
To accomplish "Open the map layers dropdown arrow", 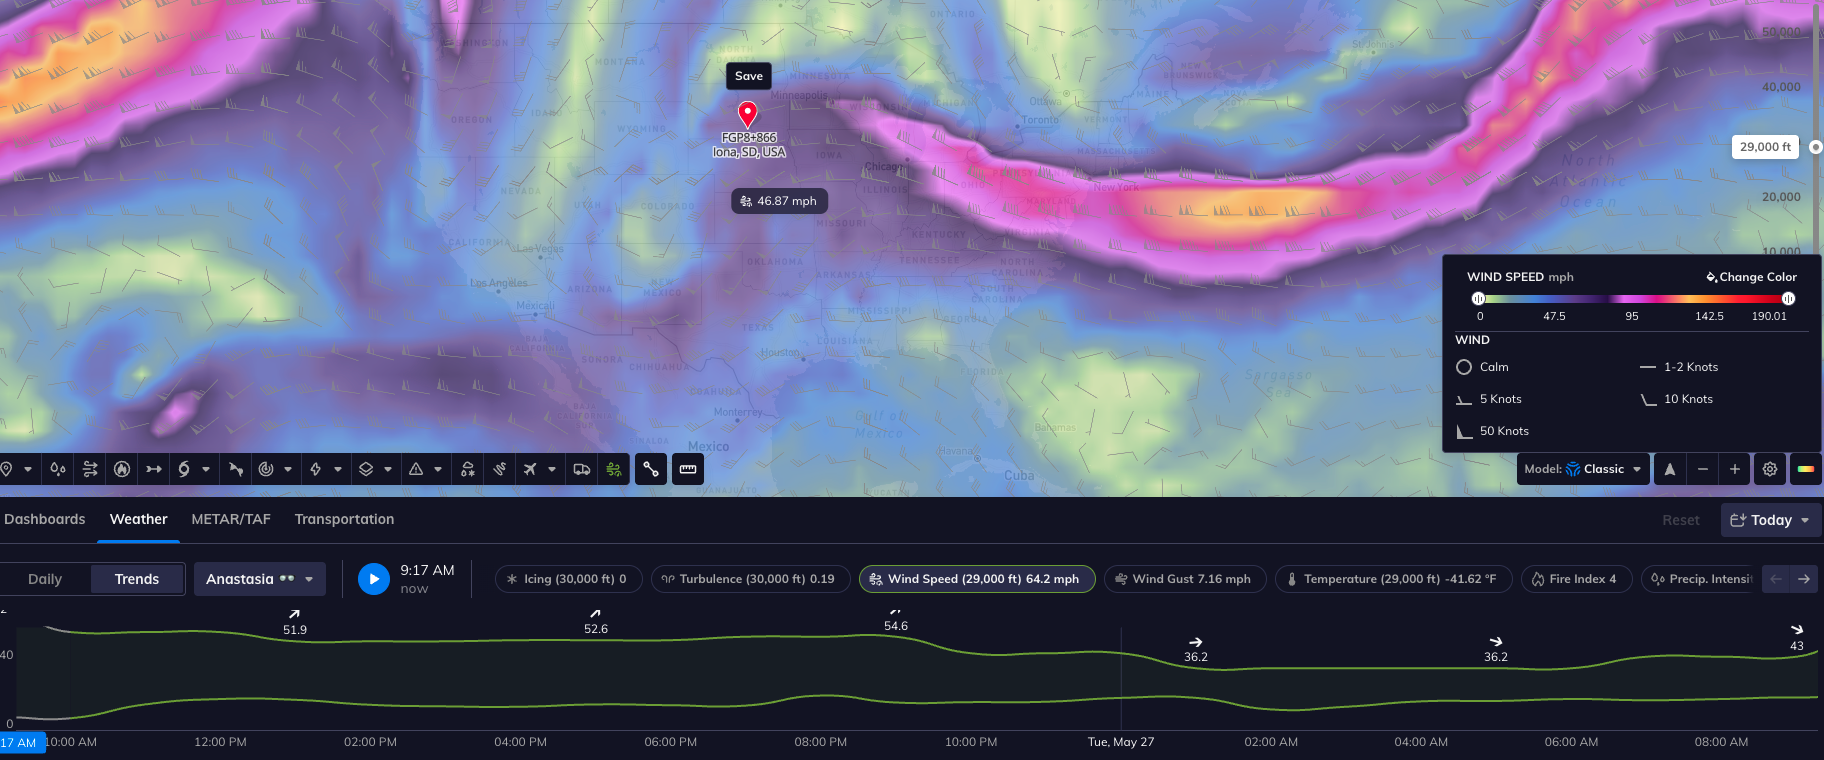I will pyautogui.click(x=388, y=469).
